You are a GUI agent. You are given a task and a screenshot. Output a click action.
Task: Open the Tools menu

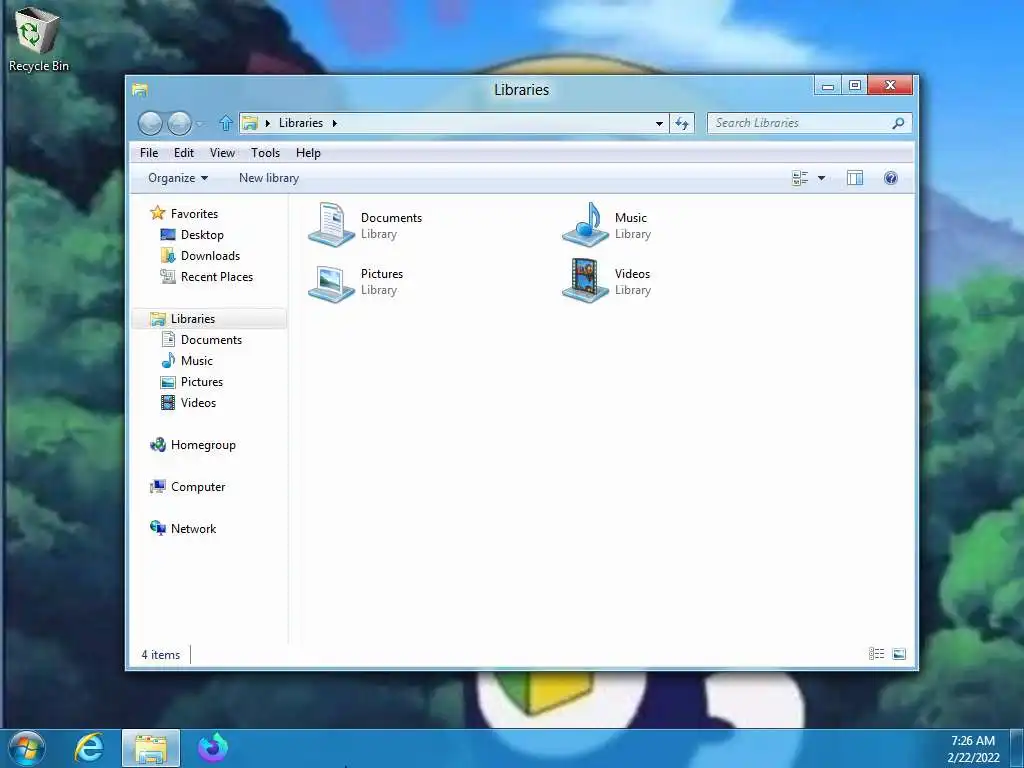(x=265, y=153)
